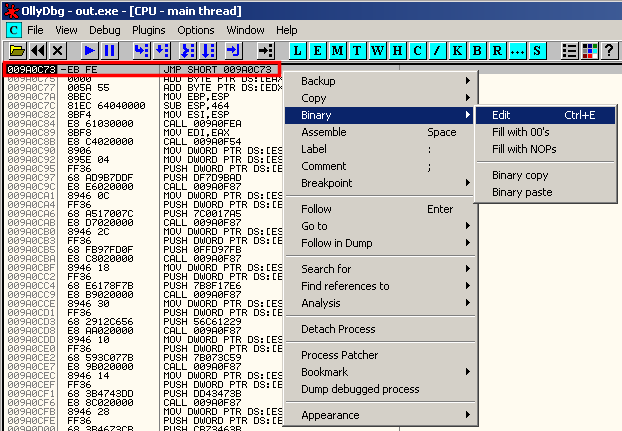The image size is (622, 431).
Task: Restart the program with the rewind icon
Action: (x=38, y=50)
